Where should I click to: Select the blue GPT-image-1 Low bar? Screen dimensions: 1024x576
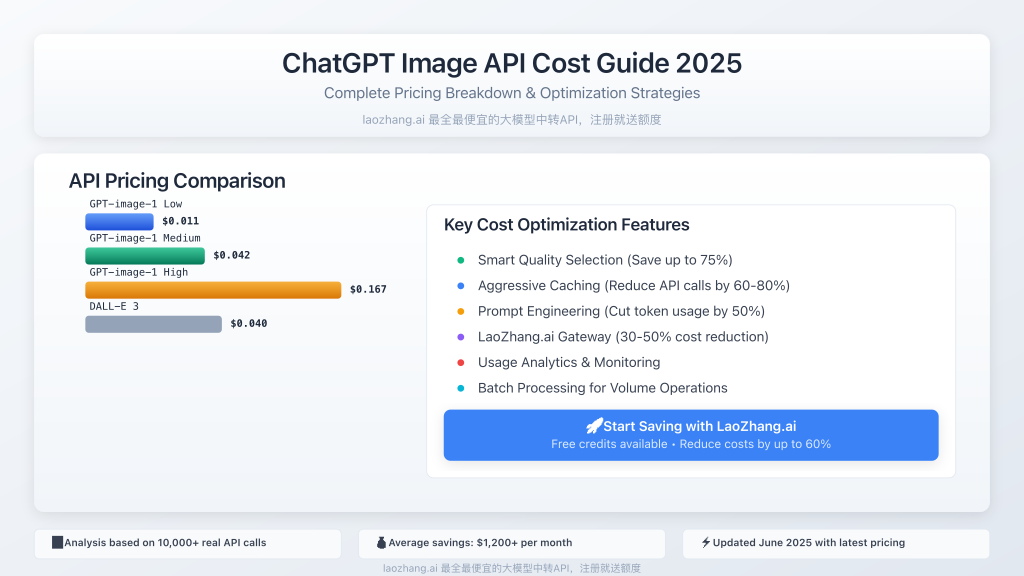click(120, 221)
